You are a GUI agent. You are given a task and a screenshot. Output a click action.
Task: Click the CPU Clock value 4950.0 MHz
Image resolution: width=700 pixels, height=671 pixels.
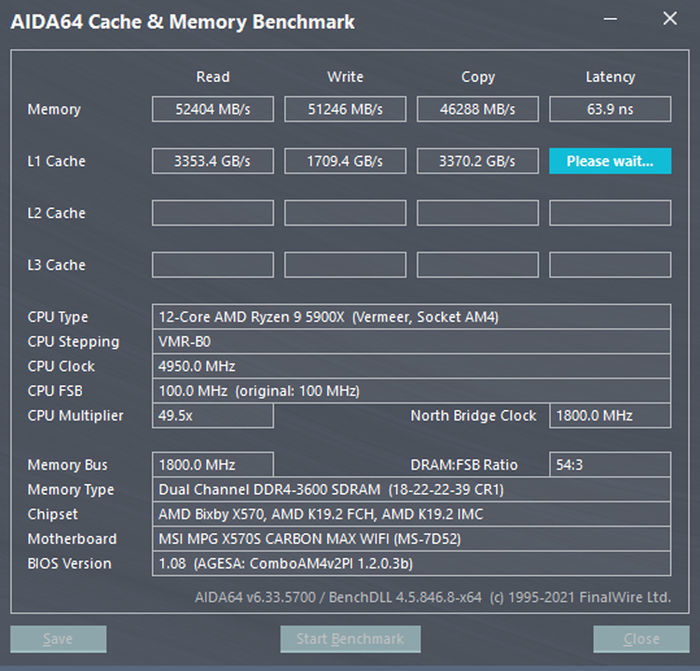(x=411, y=366)
